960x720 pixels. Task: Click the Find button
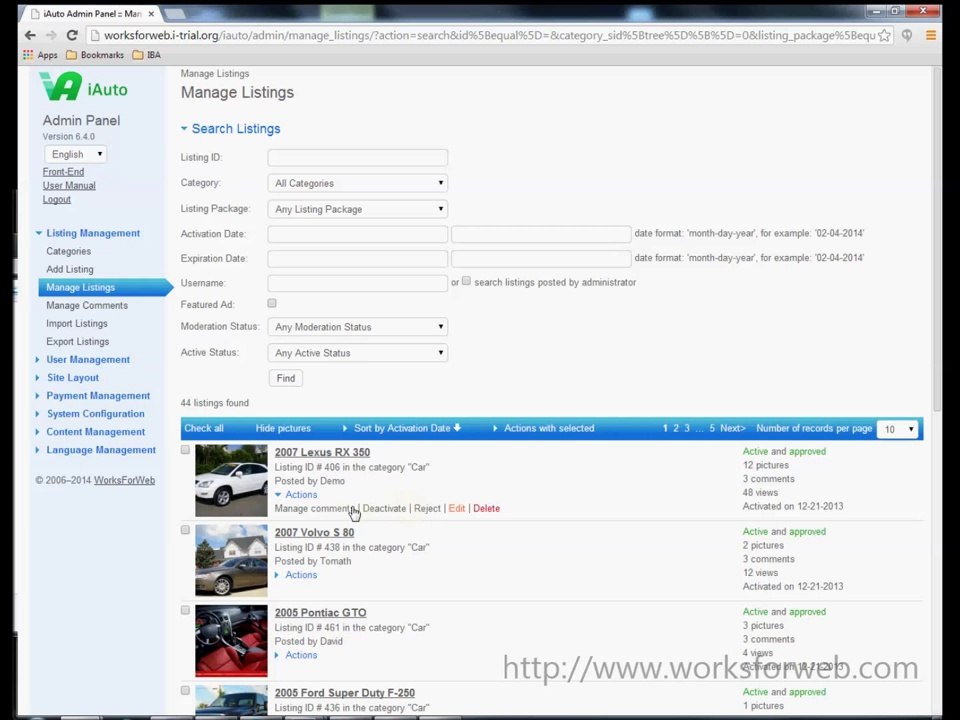click(286, 378)
